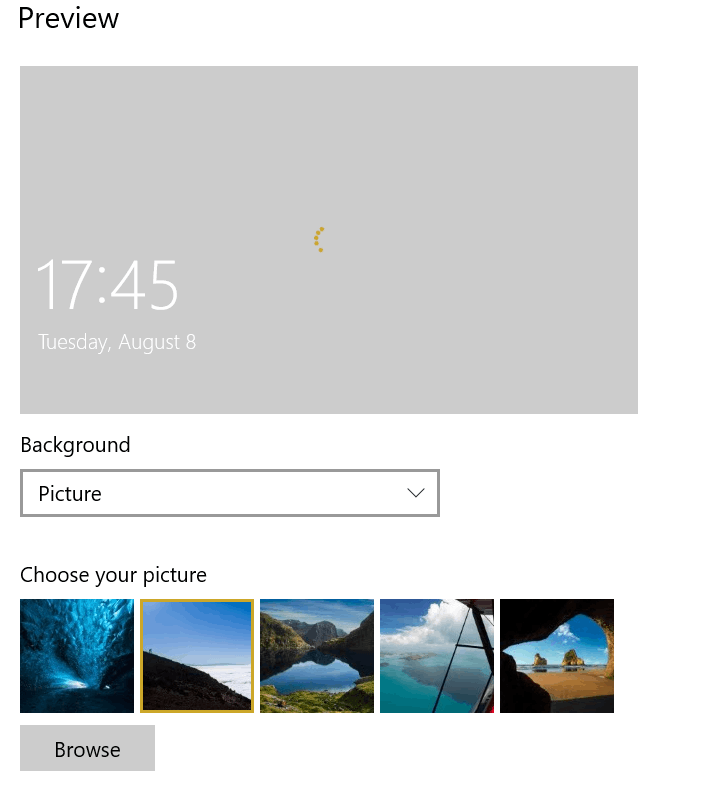
Task: Choose the beach cave with rock islands picture
Action: (557, 656)
